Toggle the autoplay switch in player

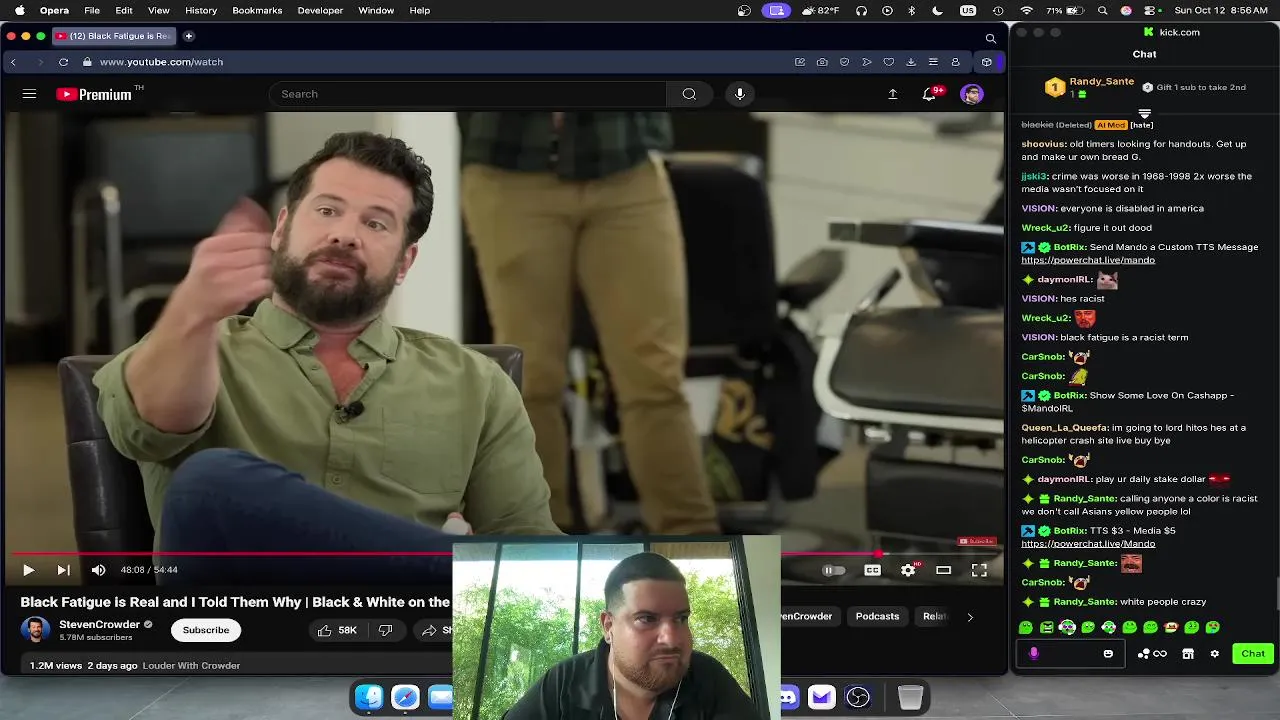[x=833, y=570]
